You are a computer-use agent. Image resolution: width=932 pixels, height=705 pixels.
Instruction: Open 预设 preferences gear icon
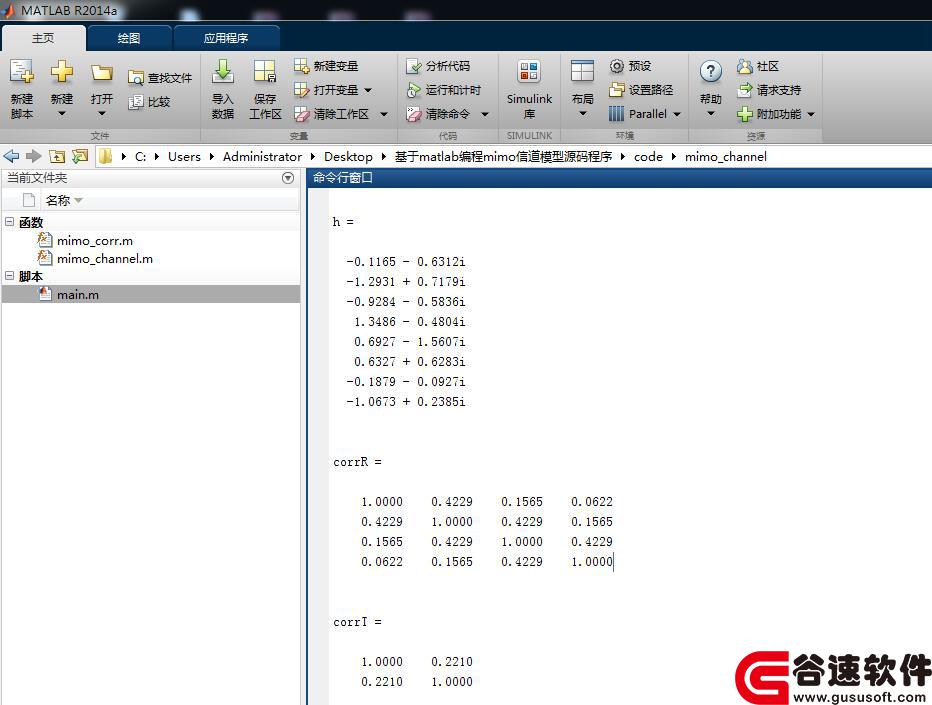click(x=617, y=65)
